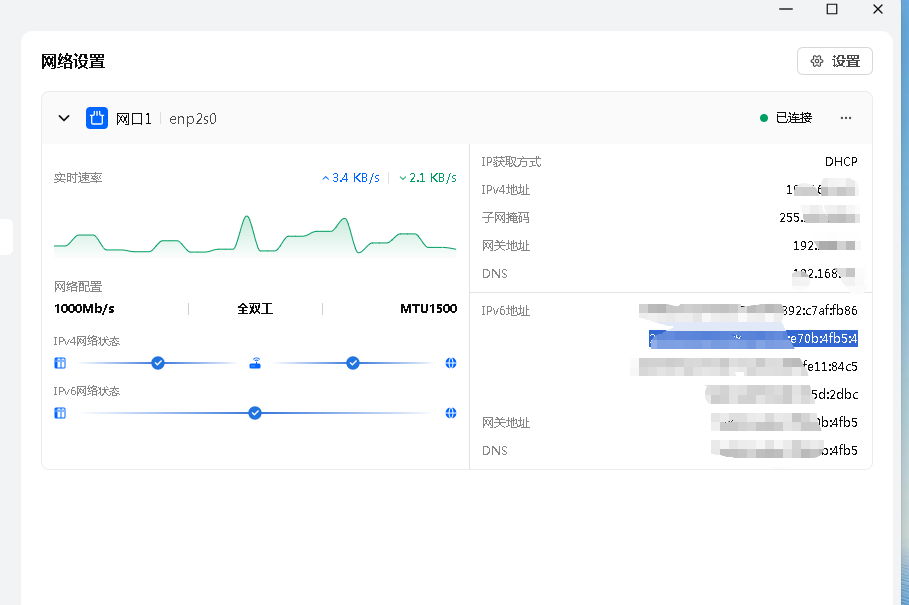This screenshot has width=909, height=605.
Task: Click the NAS device icon in IPv6网络状态 row
Action: (60, 413)
